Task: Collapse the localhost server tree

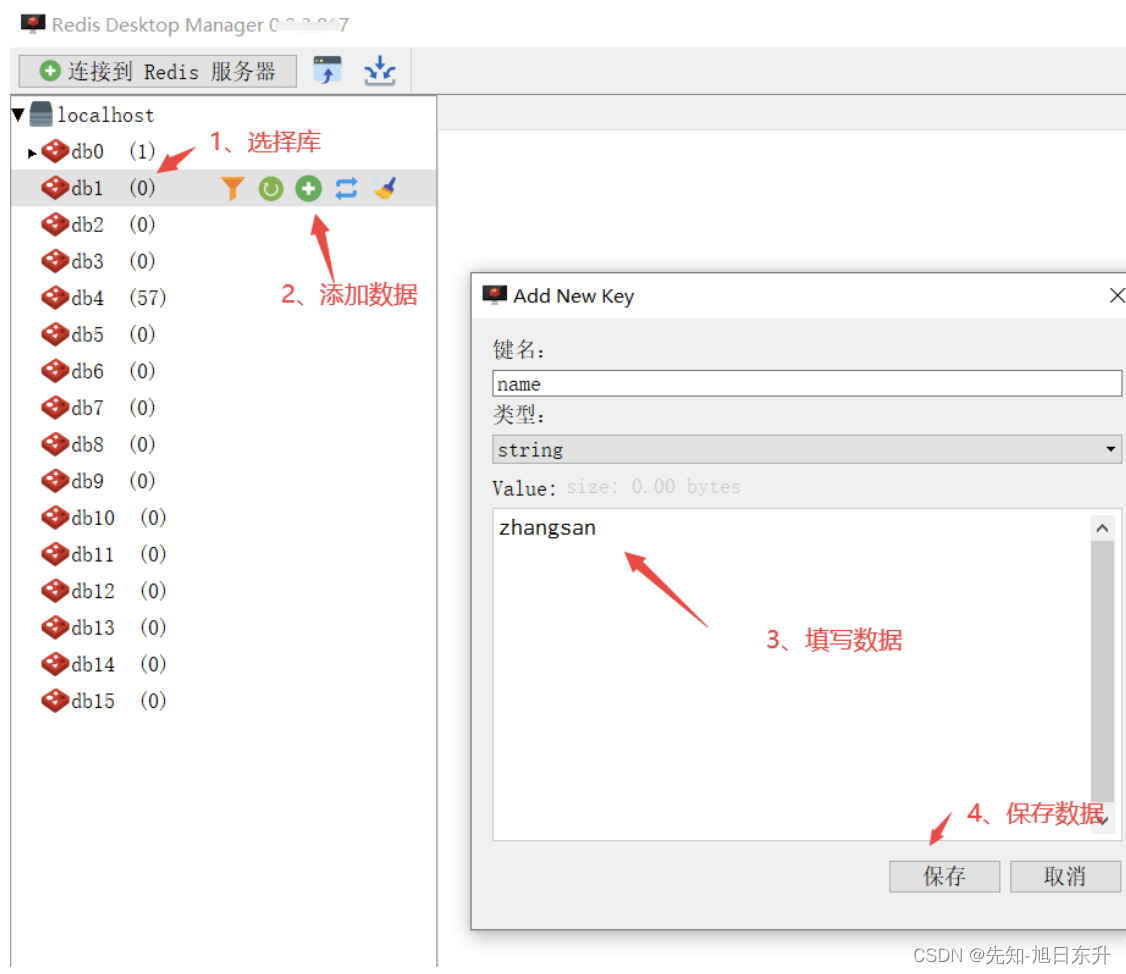Action: pos(19,114)
